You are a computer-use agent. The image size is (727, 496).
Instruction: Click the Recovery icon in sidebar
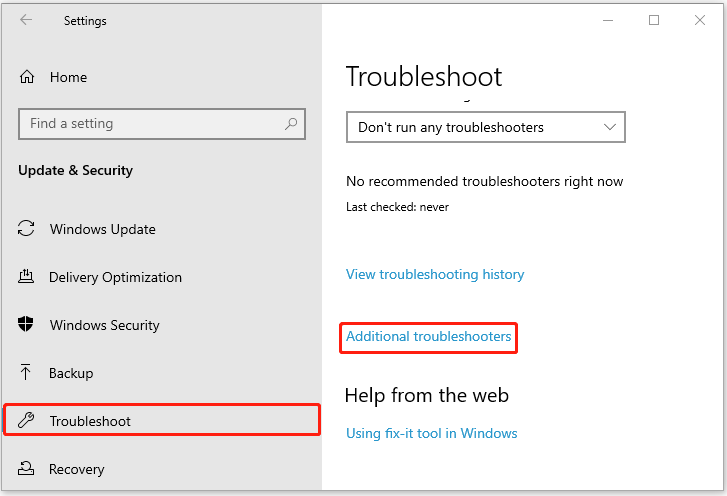tap(26, 468)
